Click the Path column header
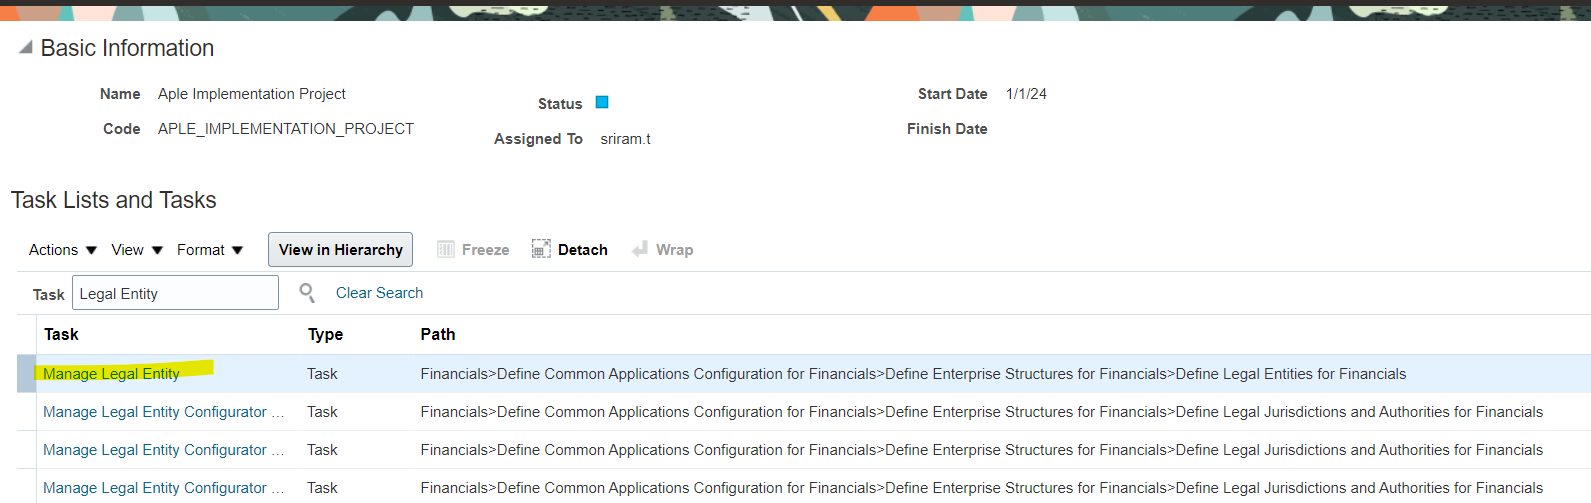 438,335
